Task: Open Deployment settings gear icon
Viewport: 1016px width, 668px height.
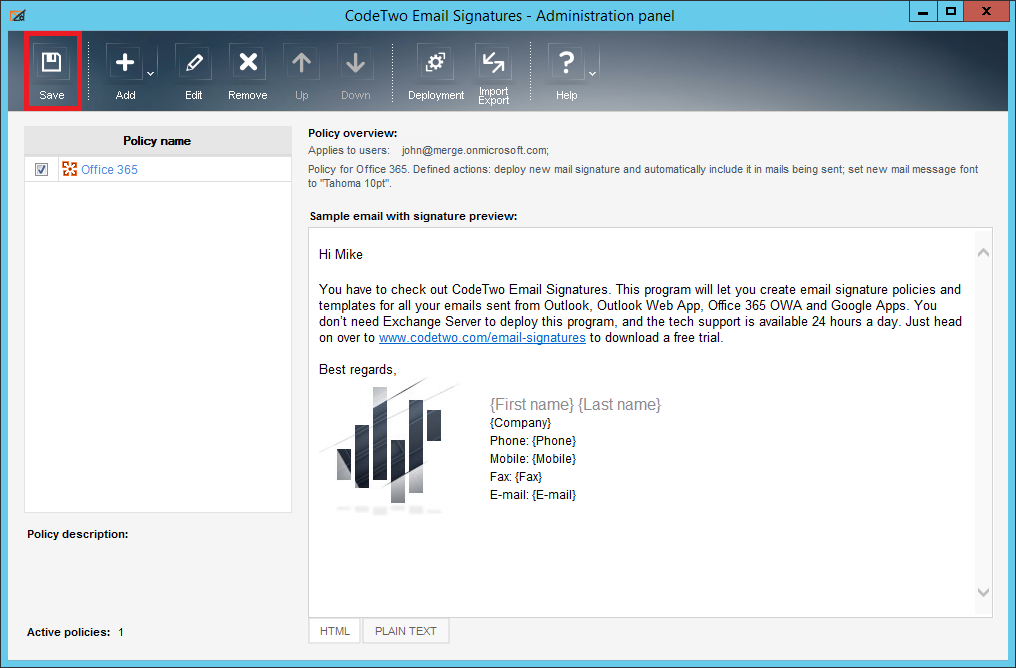Action: [435, 63]
